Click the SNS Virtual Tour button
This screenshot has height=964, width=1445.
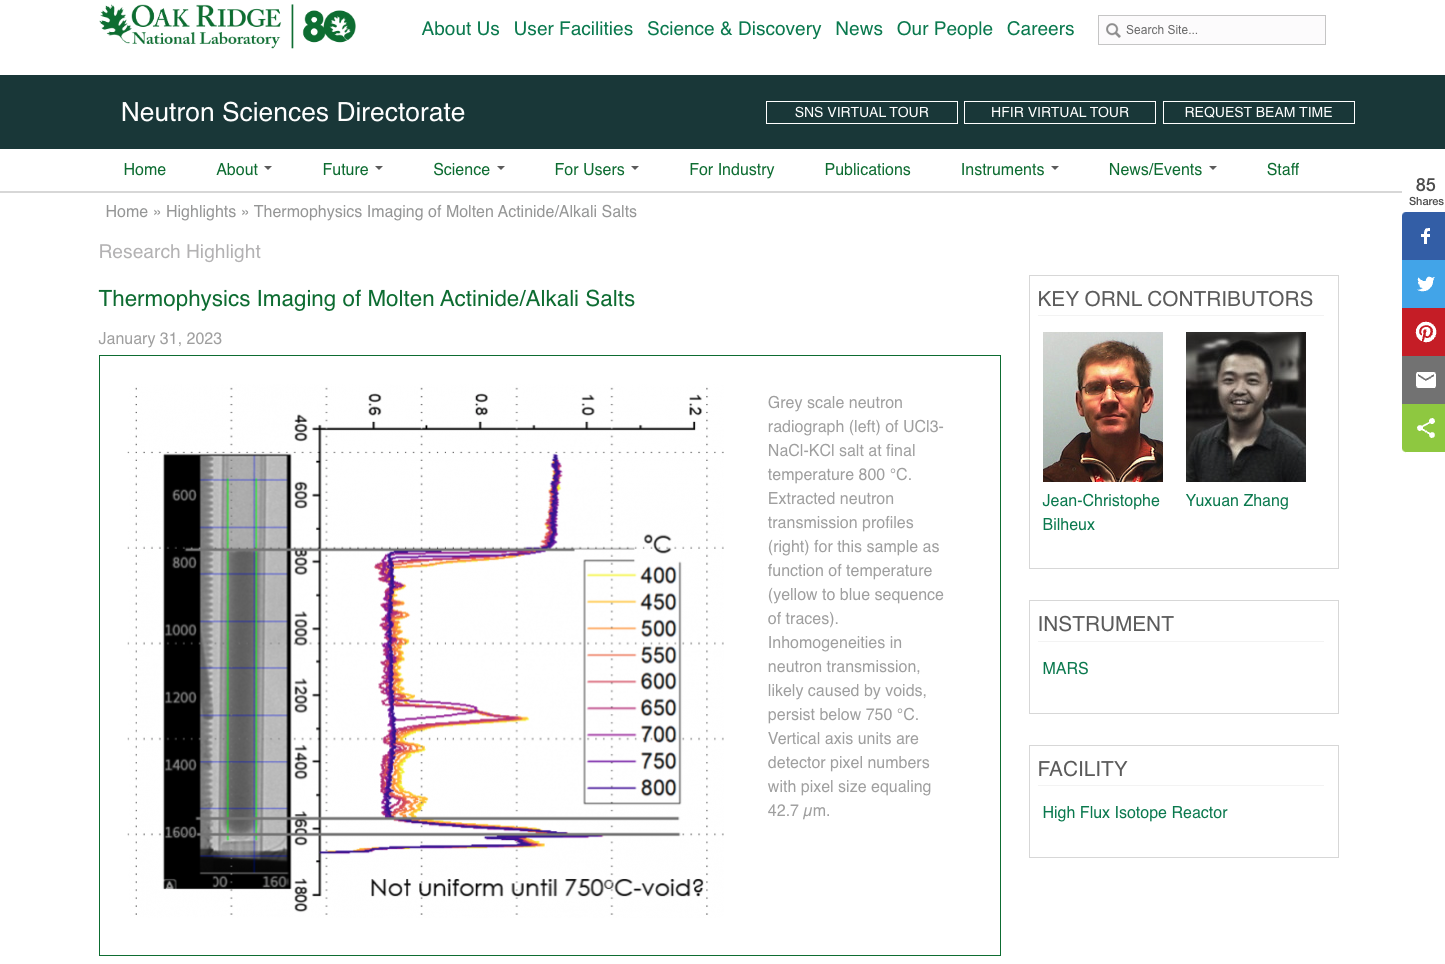[x=861, y=112]
